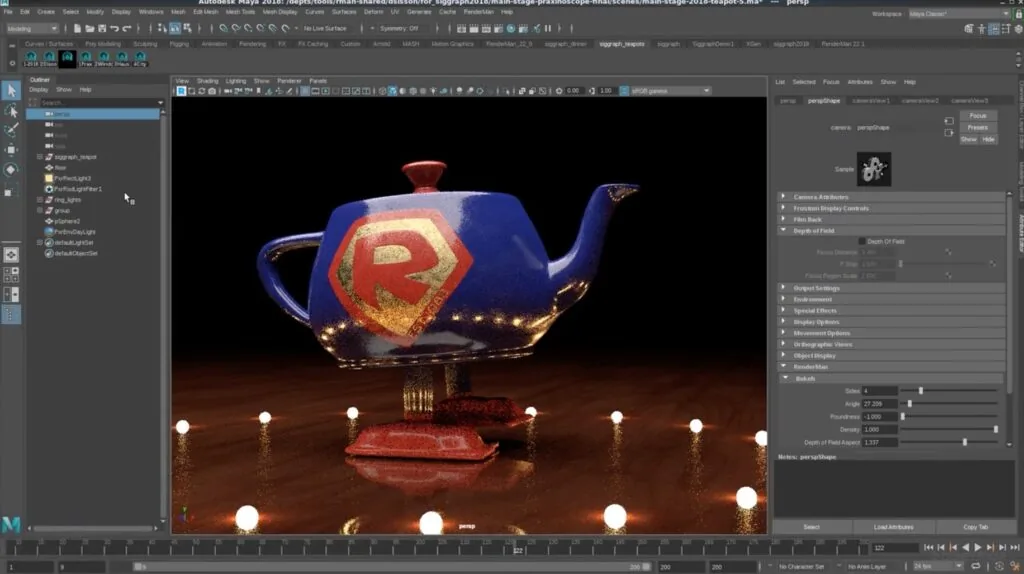1024x574 pixels.
Task: Click the Select button at panel bottom
Action: pos(812,527)
